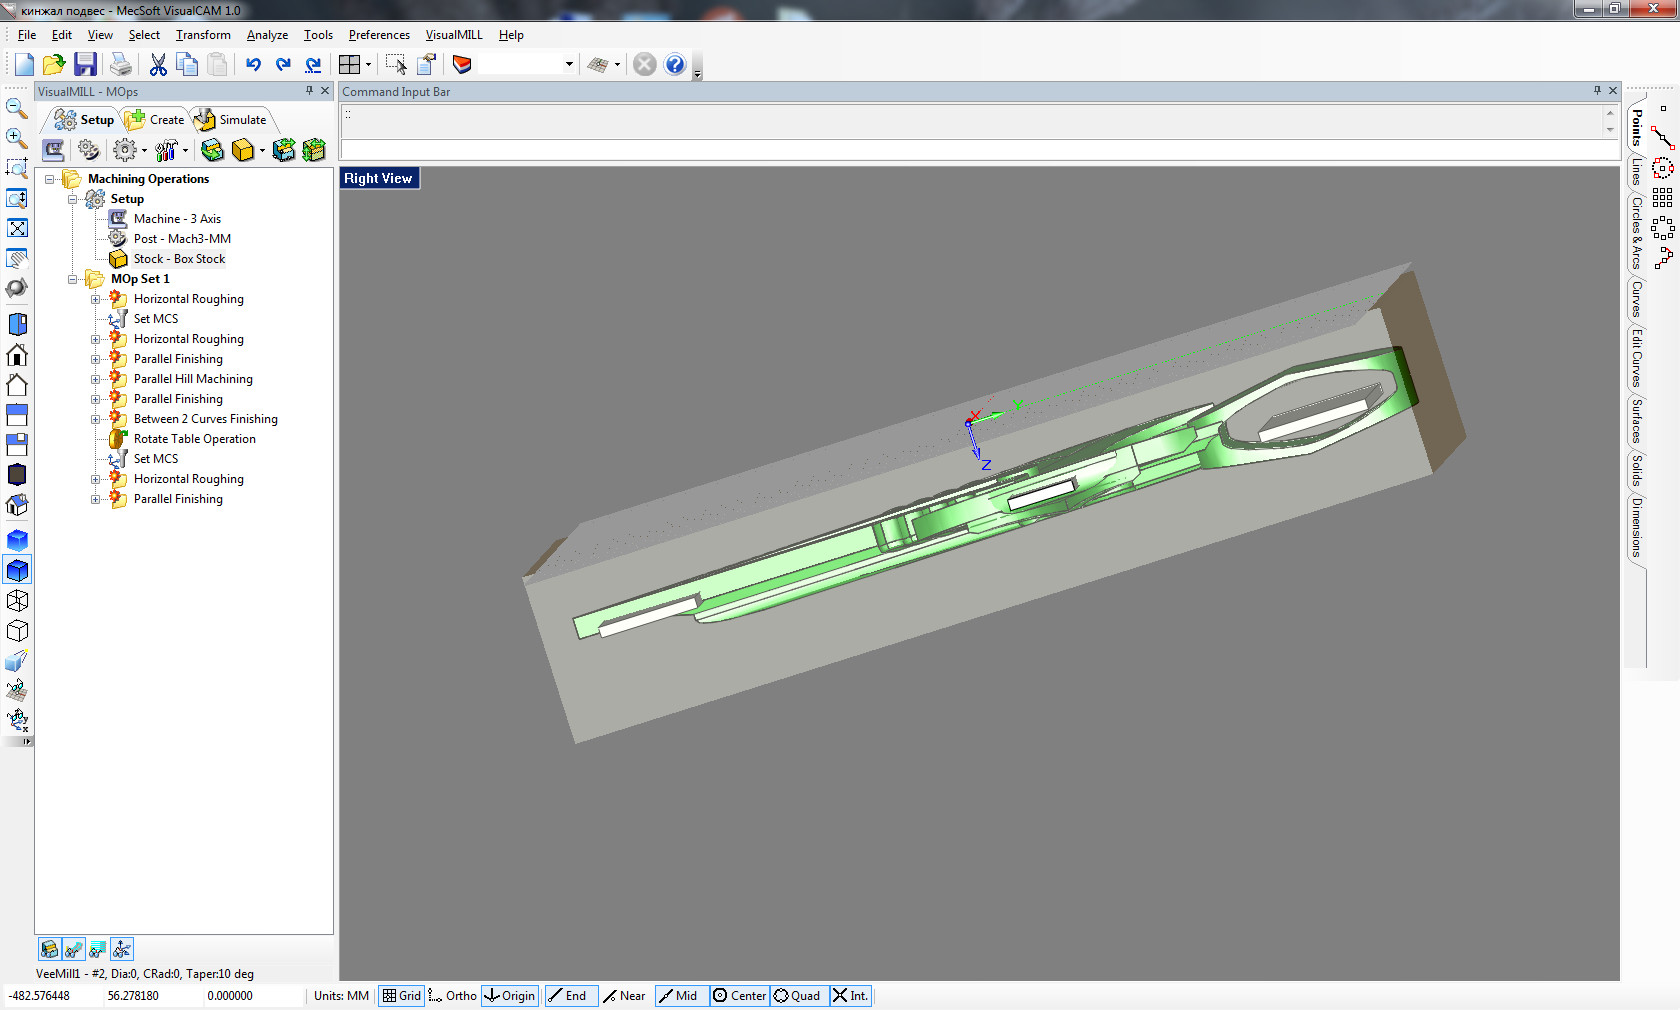Toggle Ortho mode in status bar
Screen dimensions: 1680x1010
(x=453, y=996)
